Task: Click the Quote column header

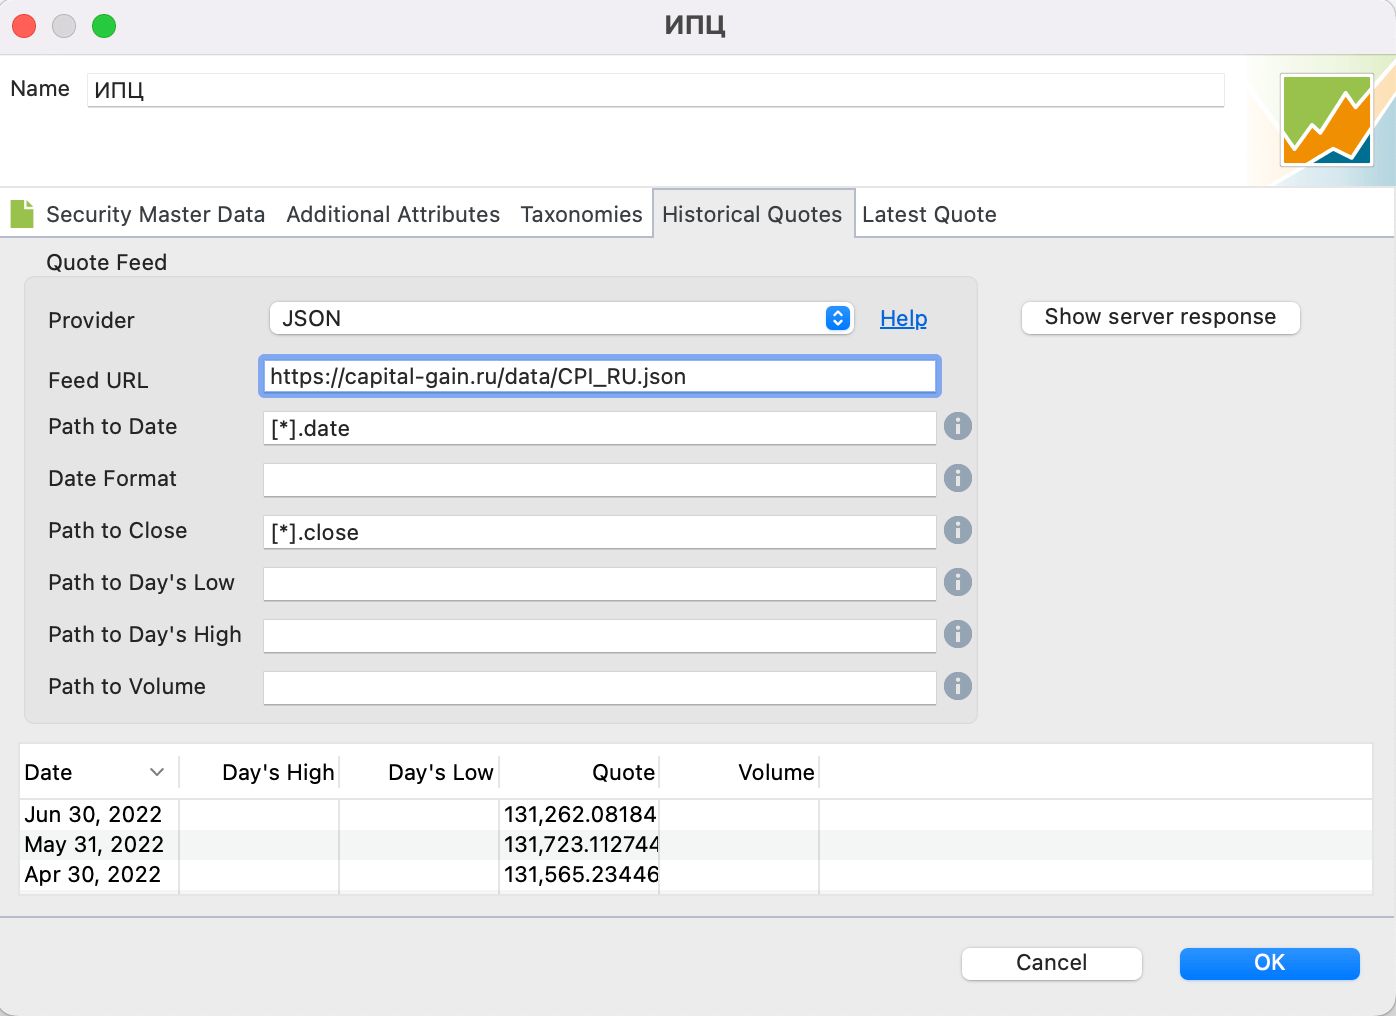Action: 579,773
